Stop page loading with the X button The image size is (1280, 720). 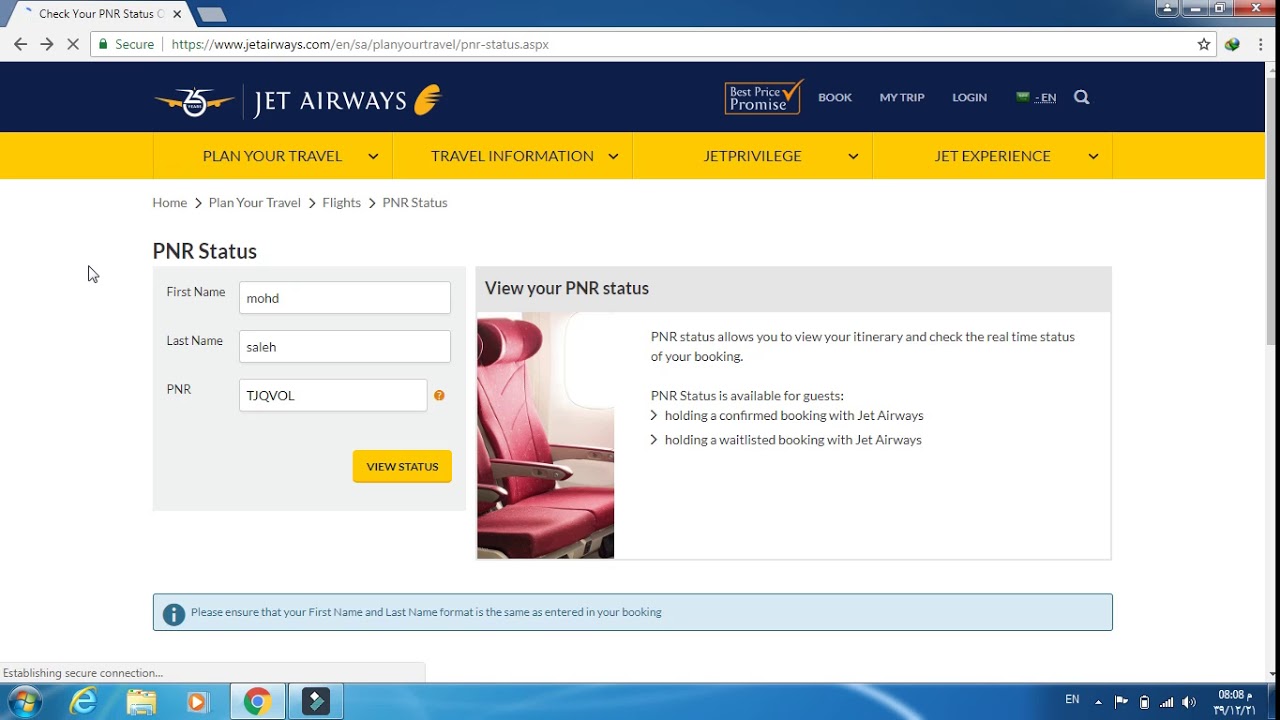click(x=73, y=44)
